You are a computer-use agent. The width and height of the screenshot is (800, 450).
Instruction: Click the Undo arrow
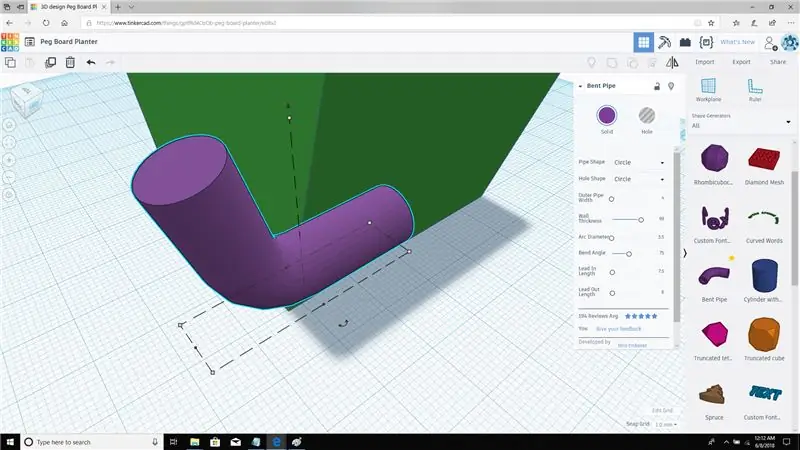coord(91,62)
